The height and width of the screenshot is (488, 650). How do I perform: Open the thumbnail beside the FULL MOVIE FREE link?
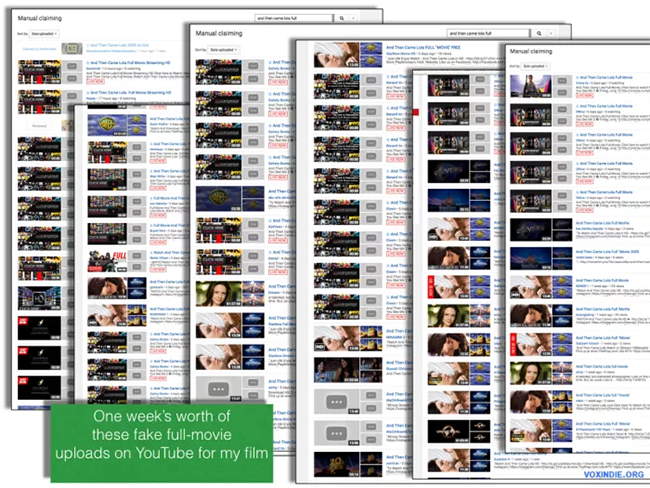pyautogui.click(x=337, y=55)
